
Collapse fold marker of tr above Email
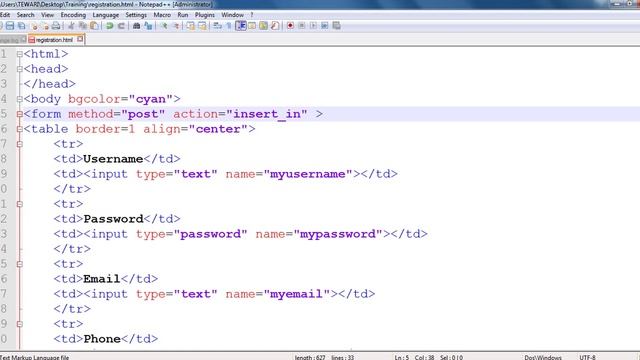pyautogui.click(x=20, y=264)
